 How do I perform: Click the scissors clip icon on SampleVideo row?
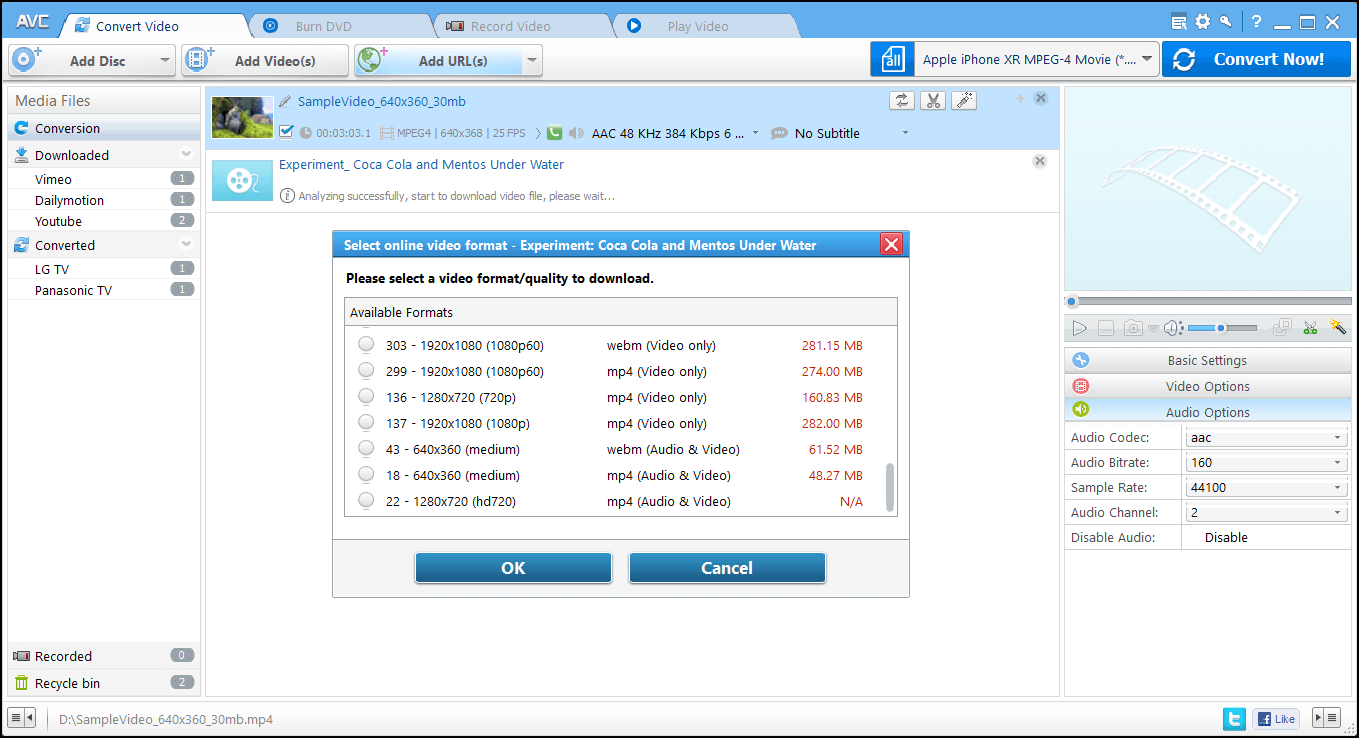pos(933,100)
